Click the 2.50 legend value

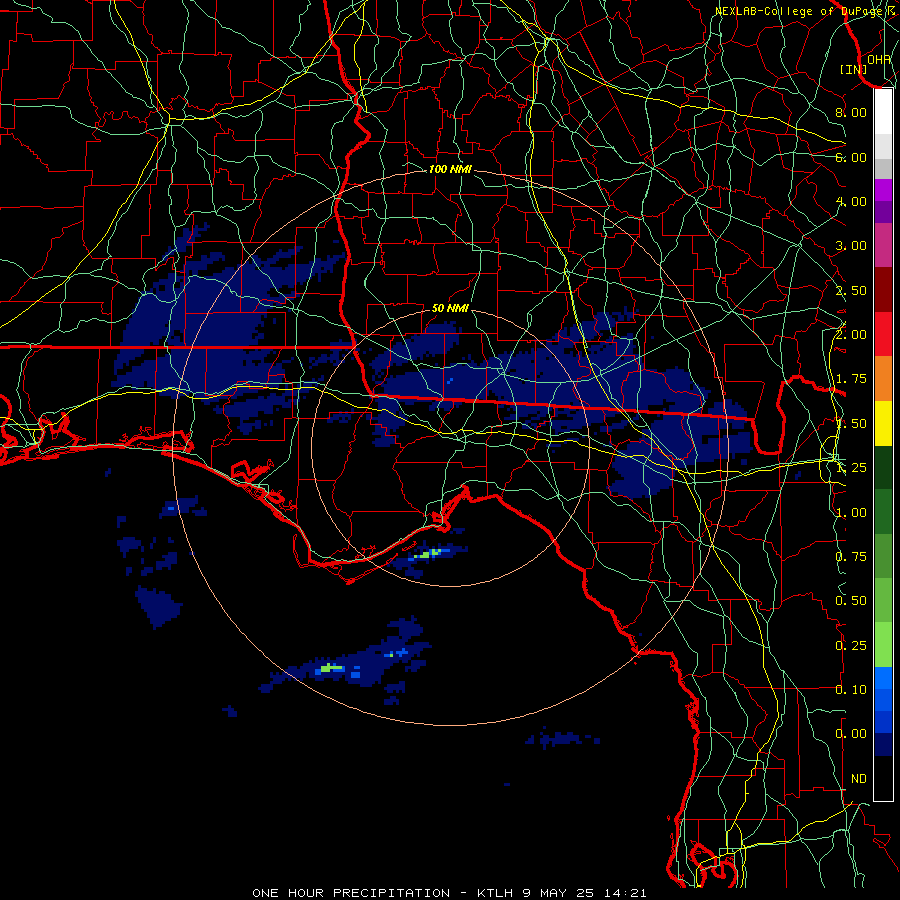[851, 290]
